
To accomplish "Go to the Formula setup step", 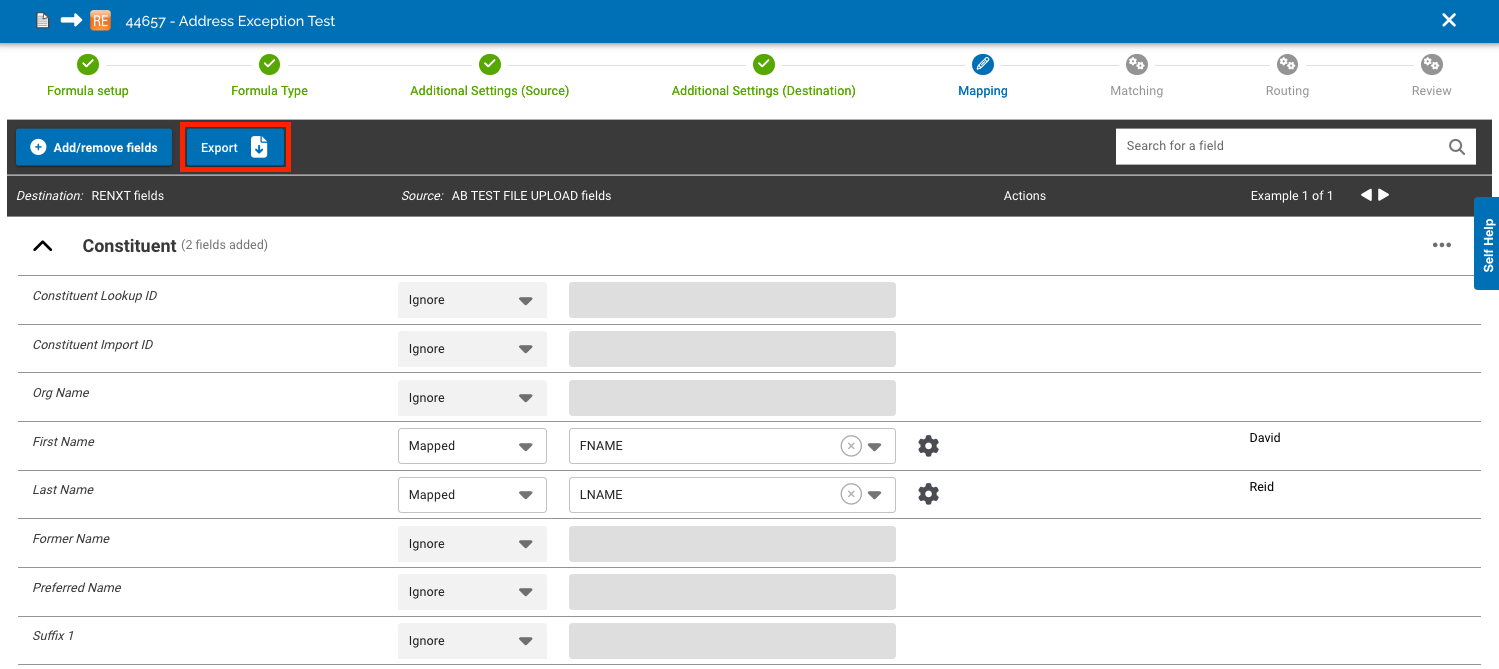I will click(88, 66).
